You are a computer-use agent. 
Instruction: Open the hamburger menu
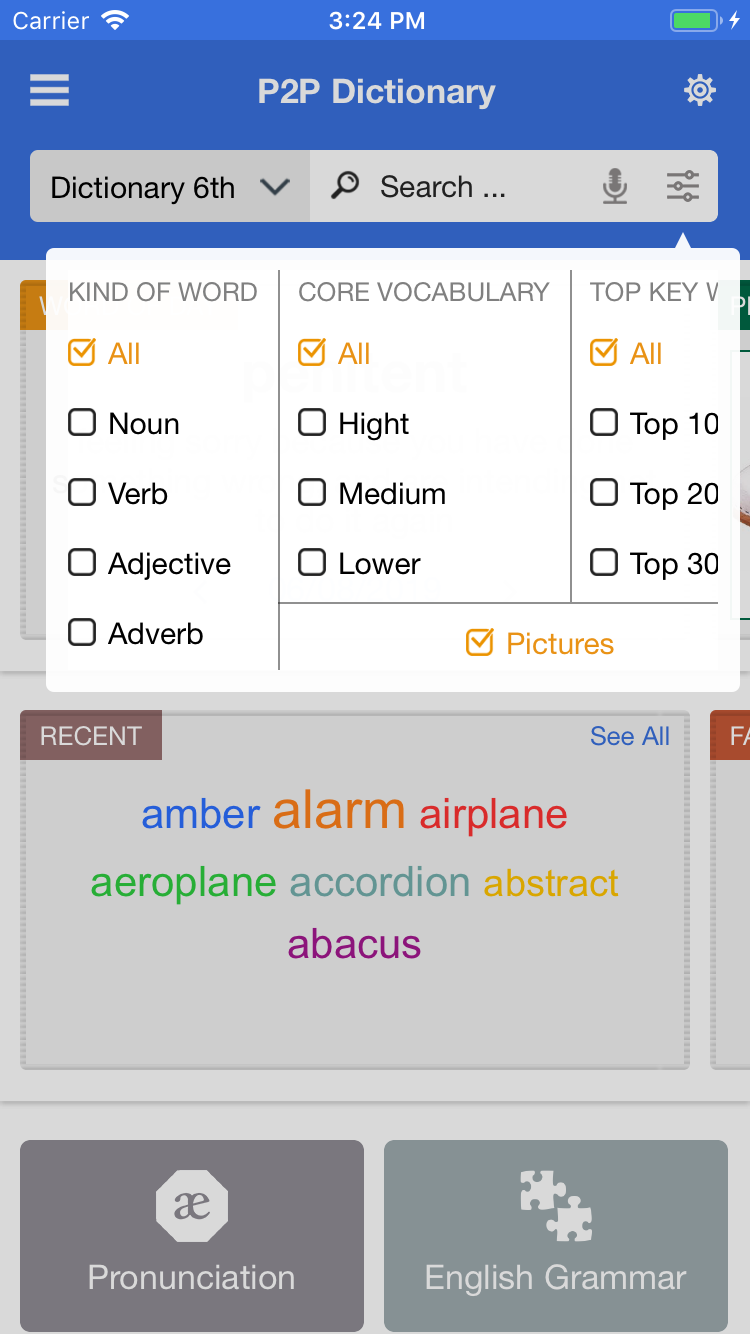pyautogui.click(x=49, y=91)
